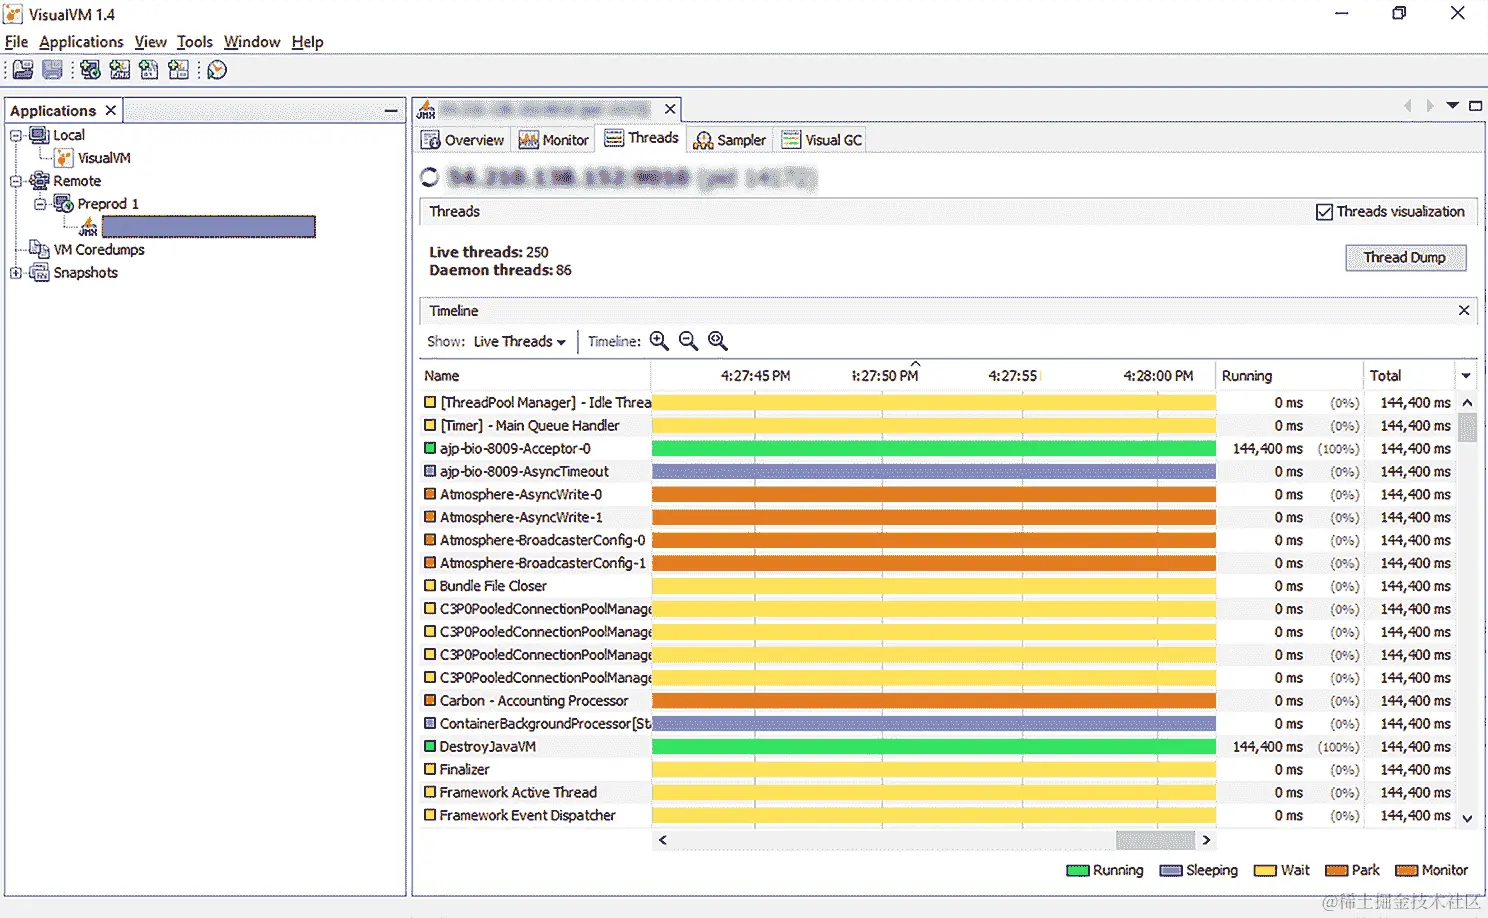Zoom in the threads timeline
The height and width of the screenshot is (918, 1488).
[x=659, y=341]
